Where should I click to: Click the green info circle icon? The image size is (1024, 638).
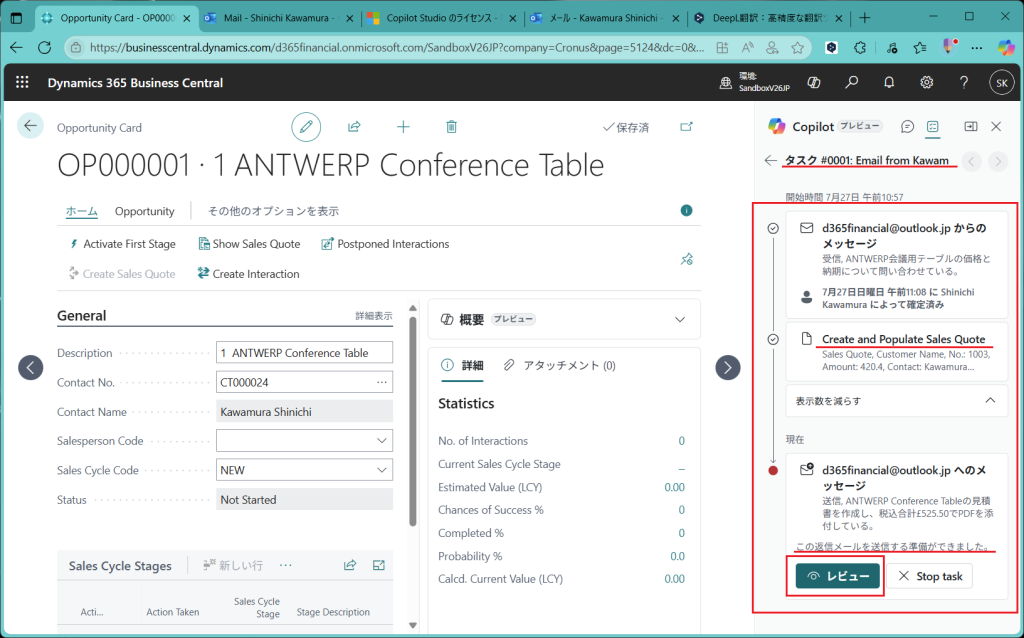point(686,210)
